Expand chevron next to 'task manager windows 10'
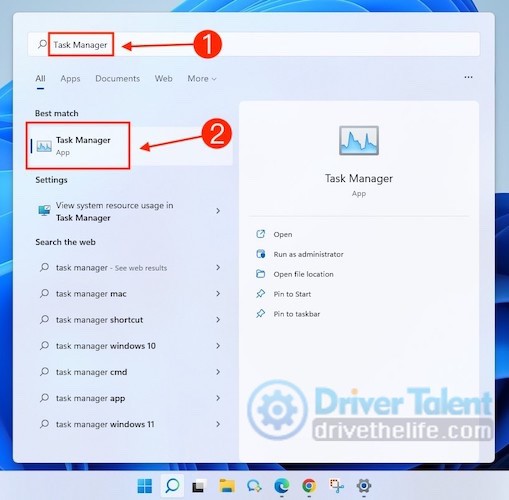The image size is (509, 500). tap(218, 346)
